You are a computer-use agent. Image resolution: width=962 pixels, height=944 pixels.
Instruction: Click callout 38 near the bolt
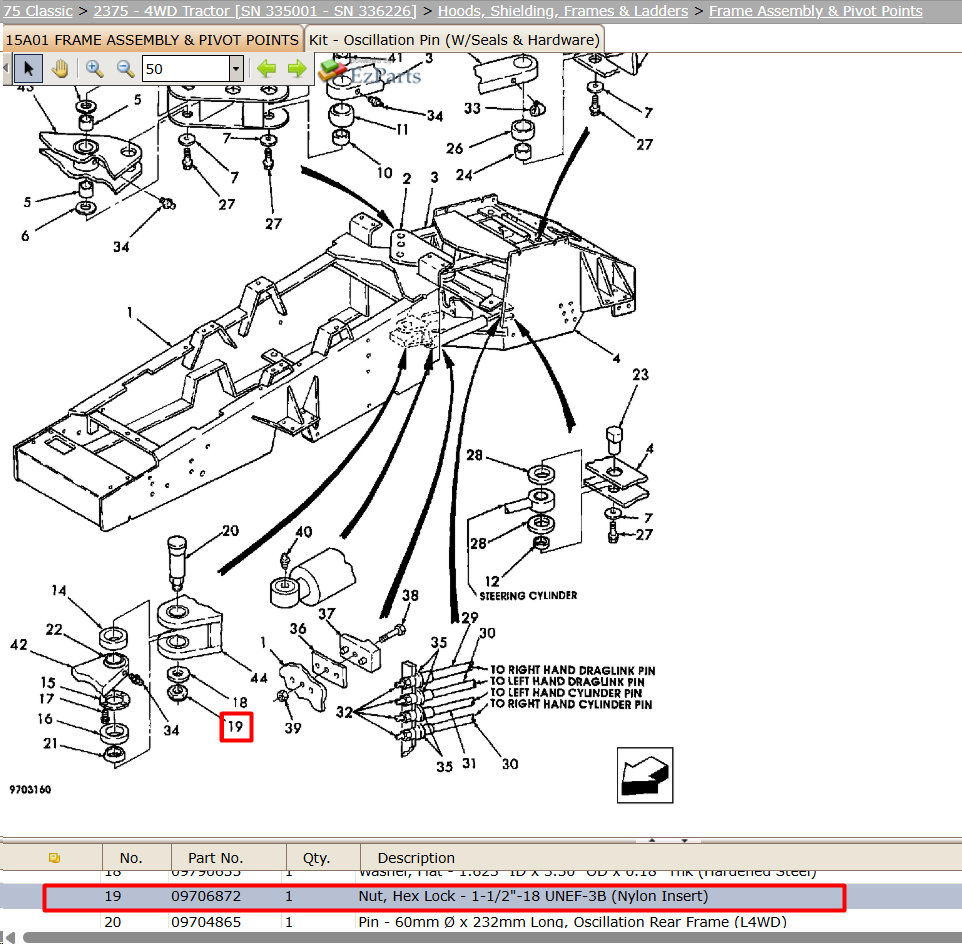pos(410,595)
